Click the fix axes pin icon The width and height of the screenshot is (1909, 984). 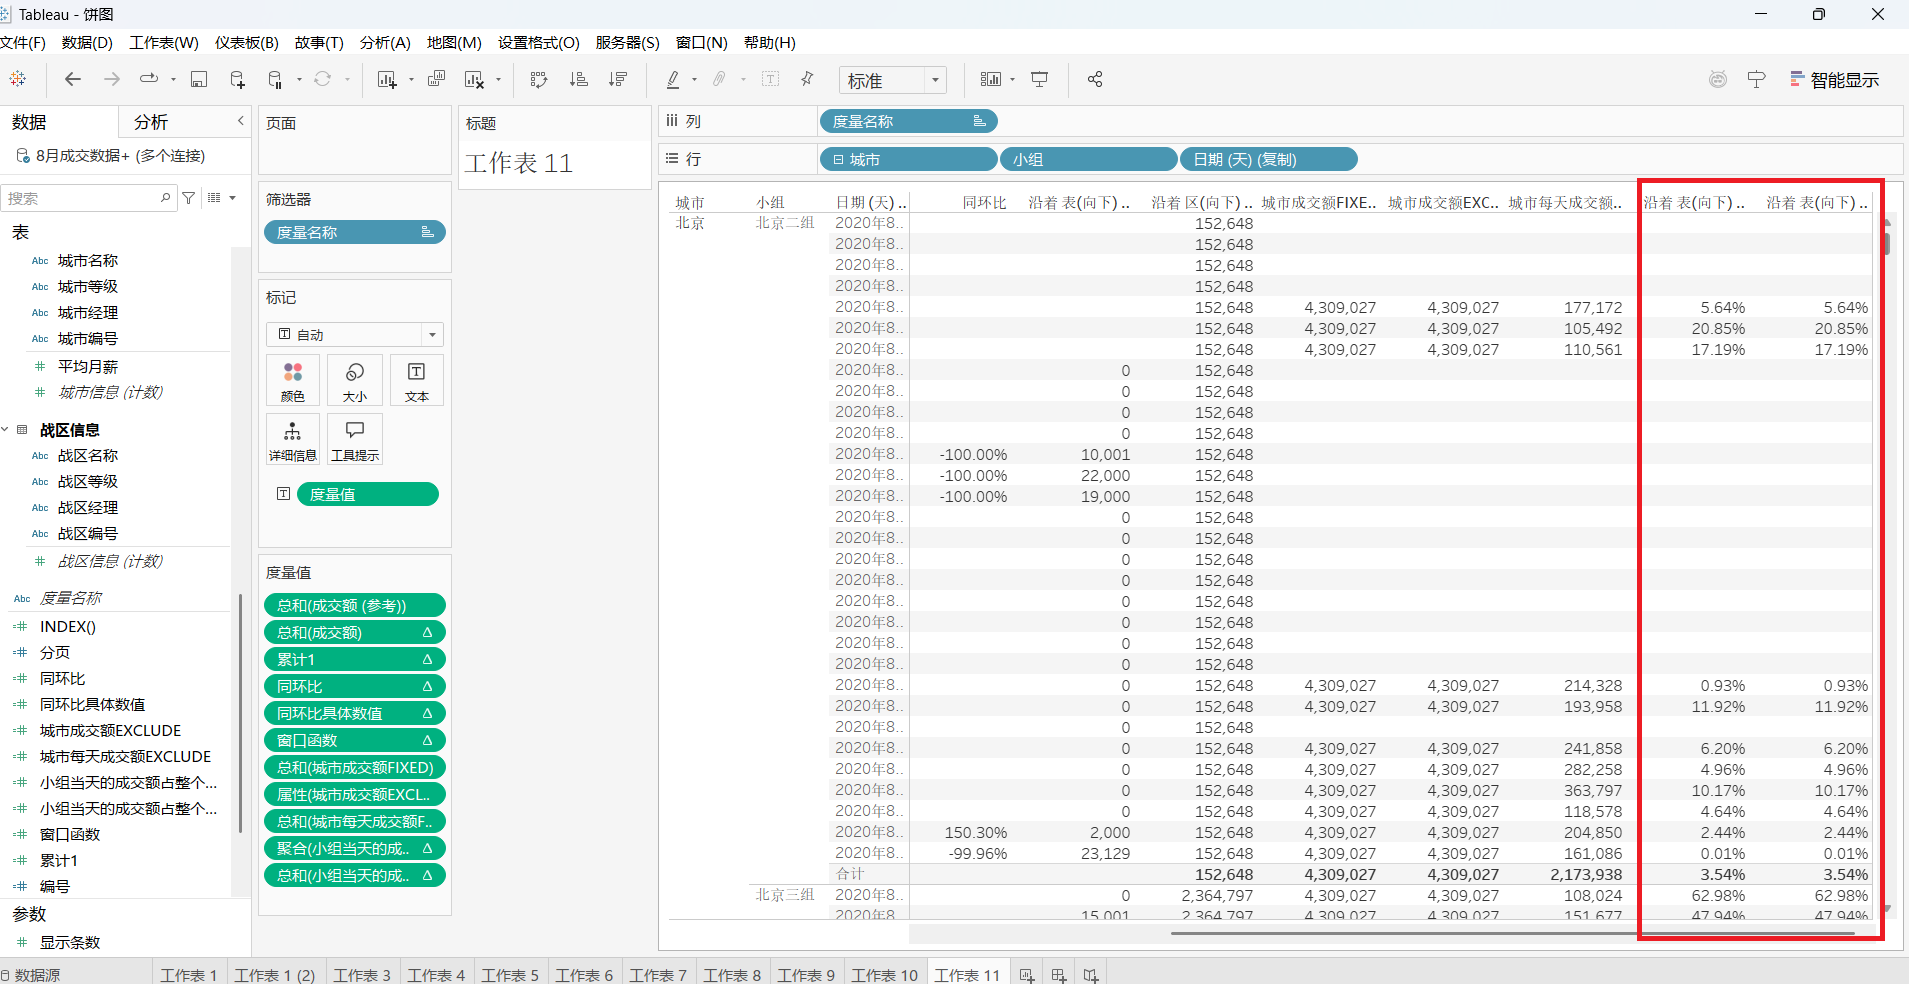click(807, 79)
